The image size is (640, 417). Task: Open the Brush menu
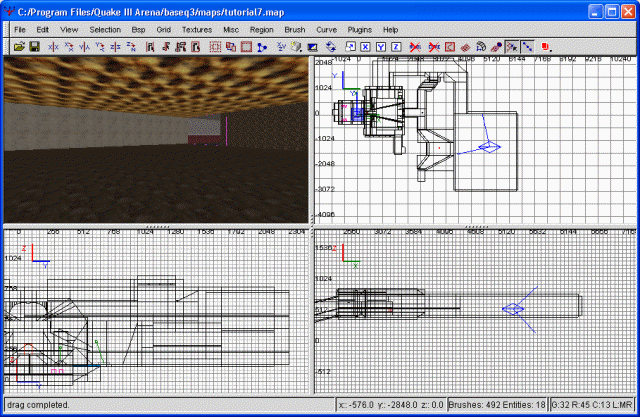pyautogui.click(x=295, y=30)
